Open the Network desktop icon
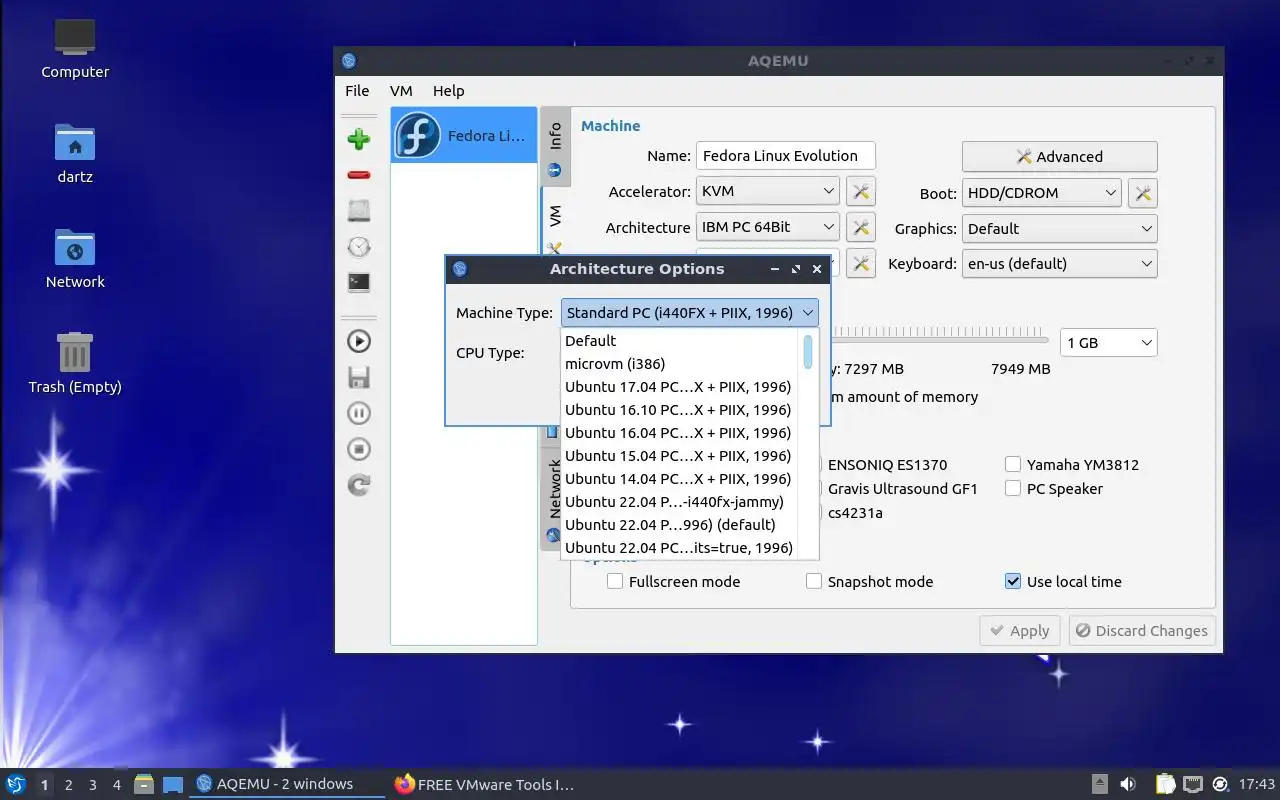The image size is (1280, 800). pos(75,258)
